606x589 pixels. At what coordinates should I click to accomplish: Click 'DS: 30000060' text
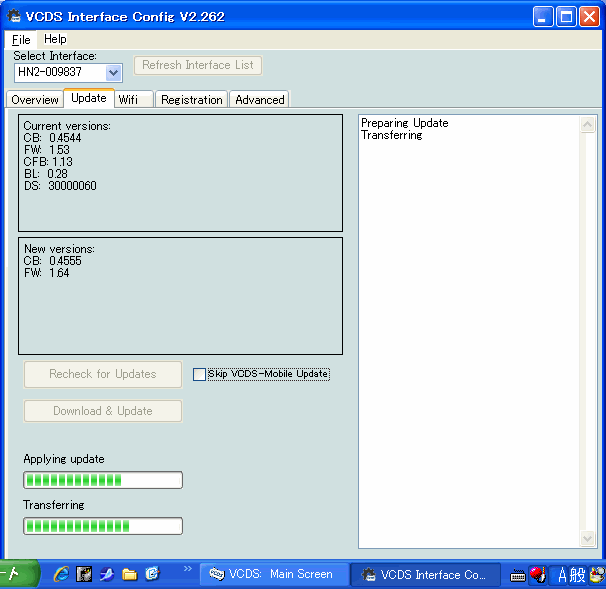click(60, 186)
